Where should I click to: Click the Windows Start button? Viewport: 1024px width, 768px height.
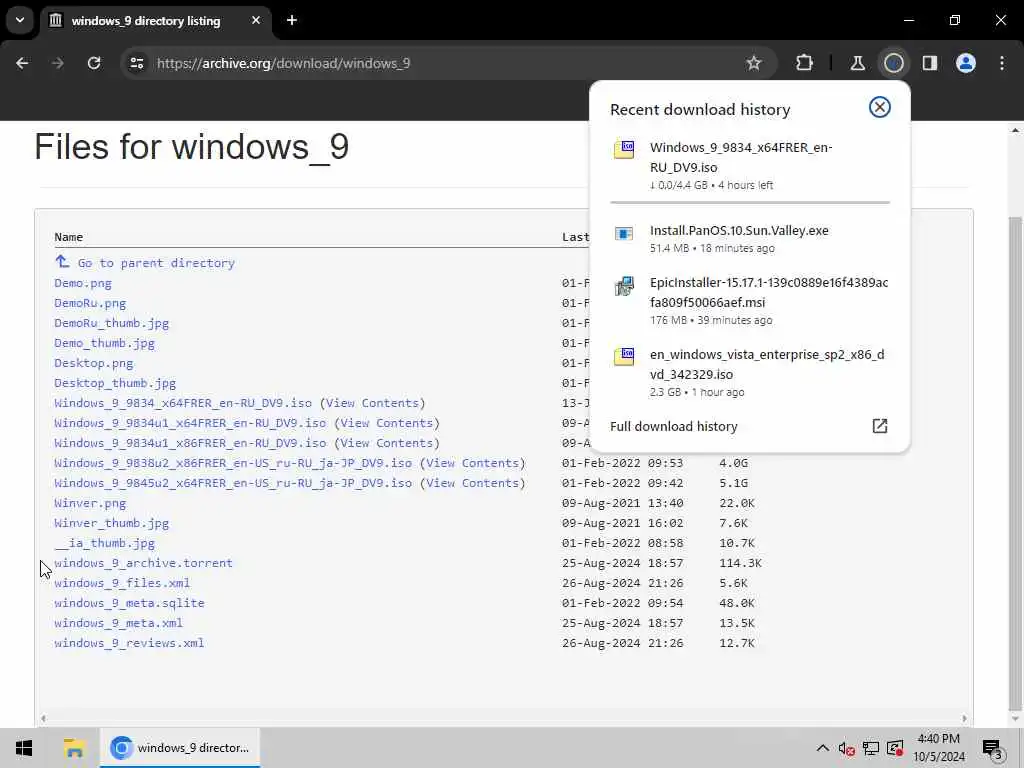24,748
